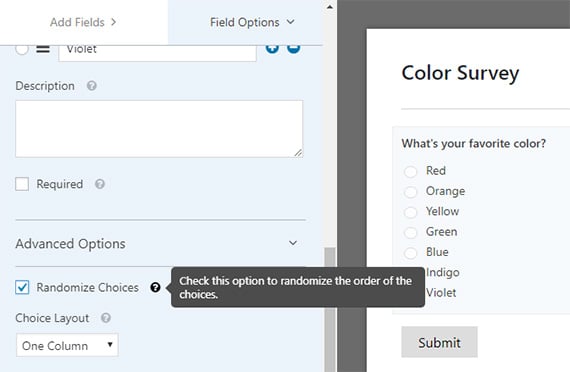Click the remove choice minus icon beside Violet

(x=294, y=49)
